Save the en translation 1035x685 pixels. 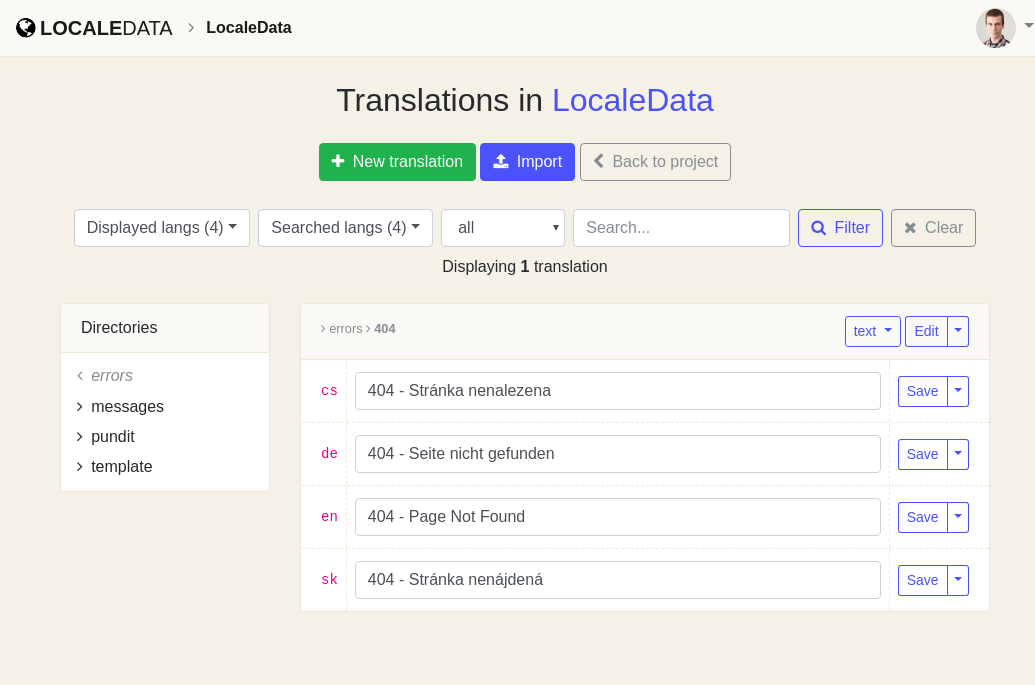[x=923, y=517]
